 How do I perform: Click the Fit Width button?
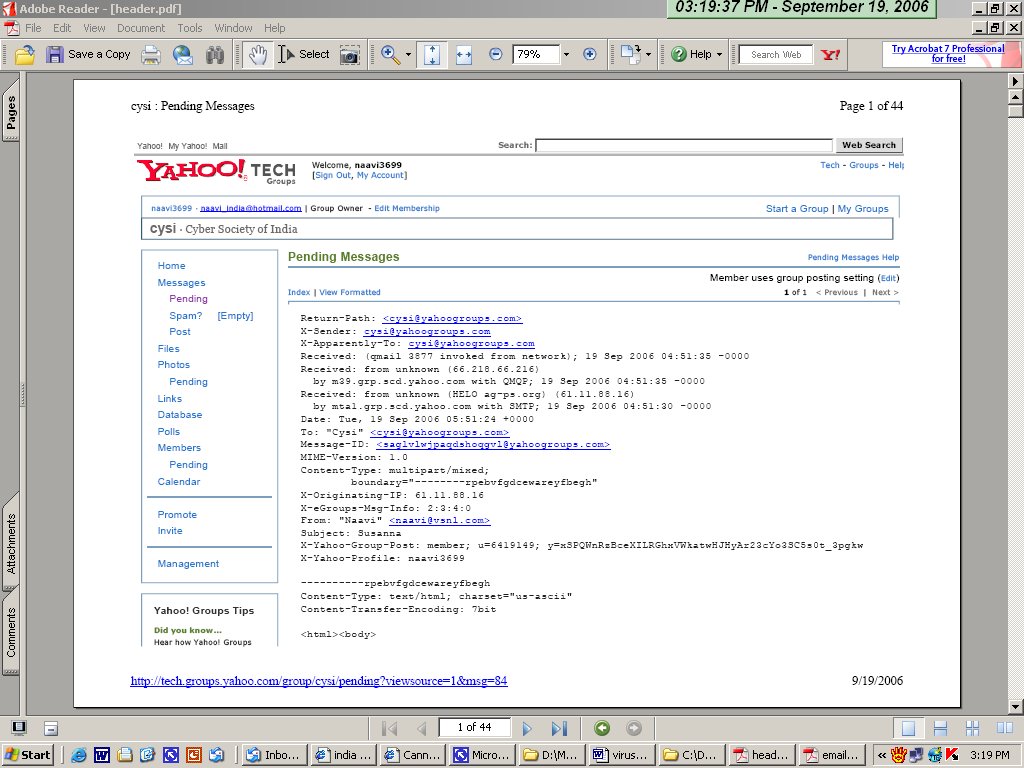coord(464,55)
